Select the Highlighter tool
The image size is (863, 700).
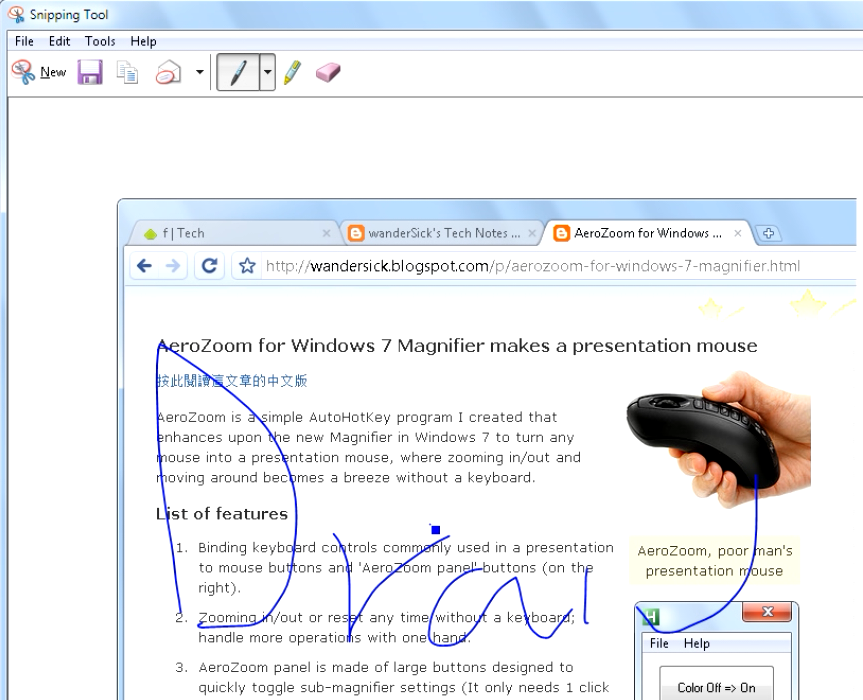[x=292, y=72]
